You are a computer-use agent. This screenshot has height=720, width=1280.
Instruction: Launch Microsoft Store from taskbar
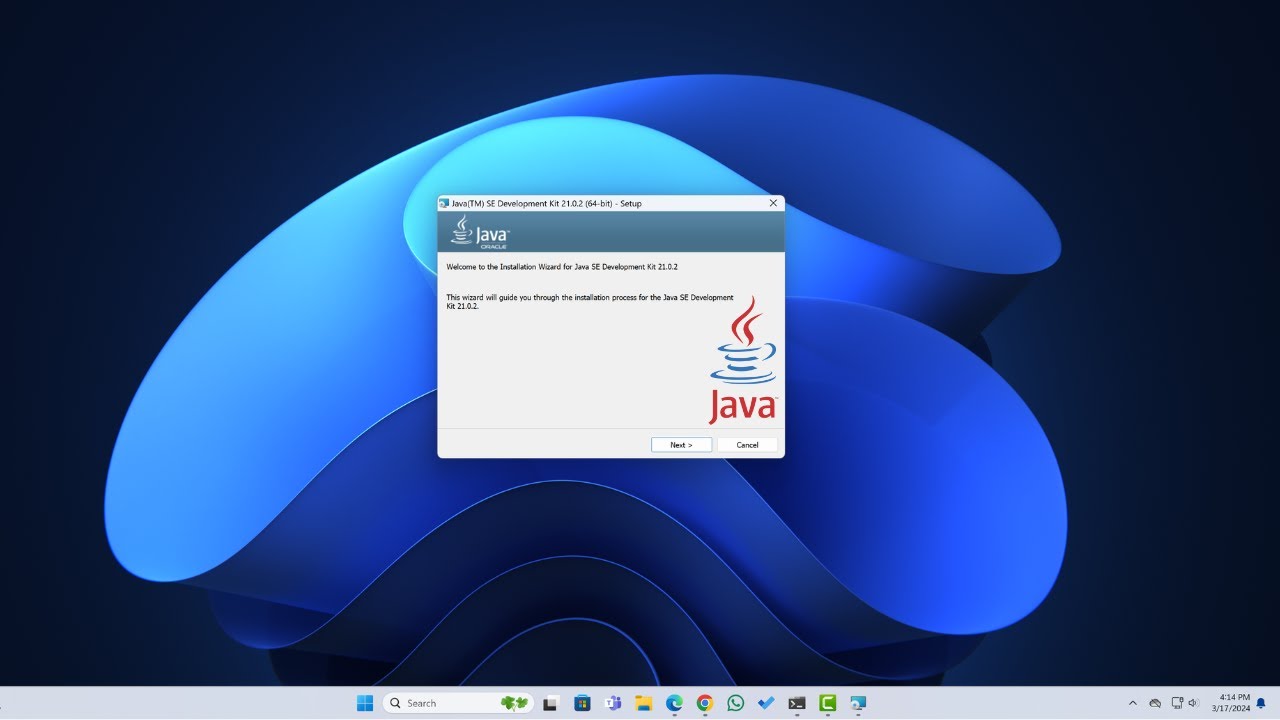pyautogui.click(x=582, y=703)
